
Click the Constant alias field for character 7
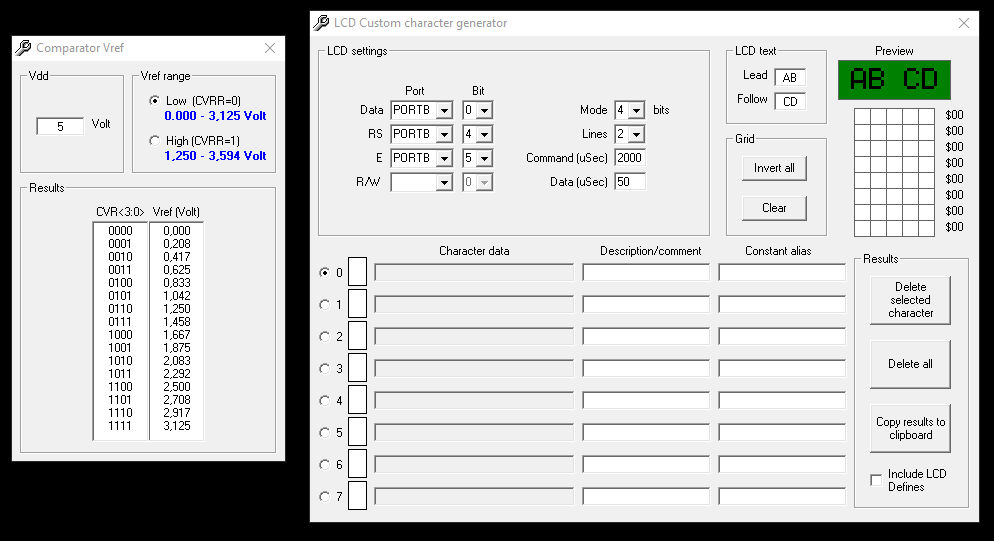click(782, 497)
